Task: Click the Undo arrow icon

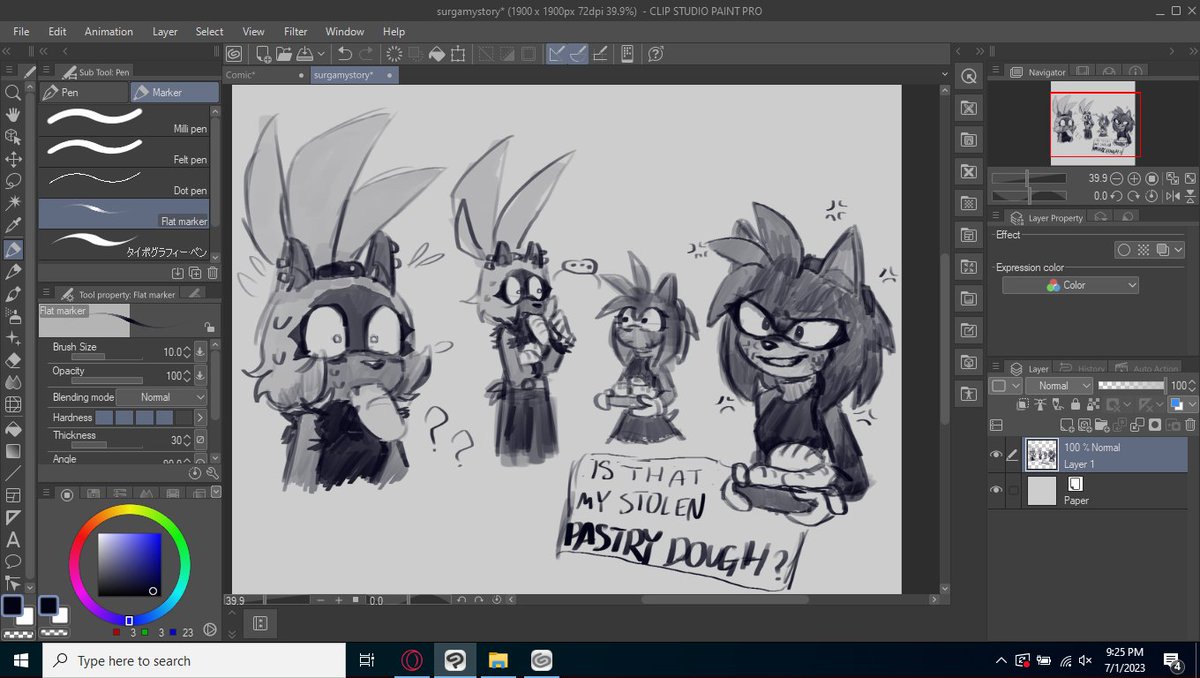Action: pos(345,54)
